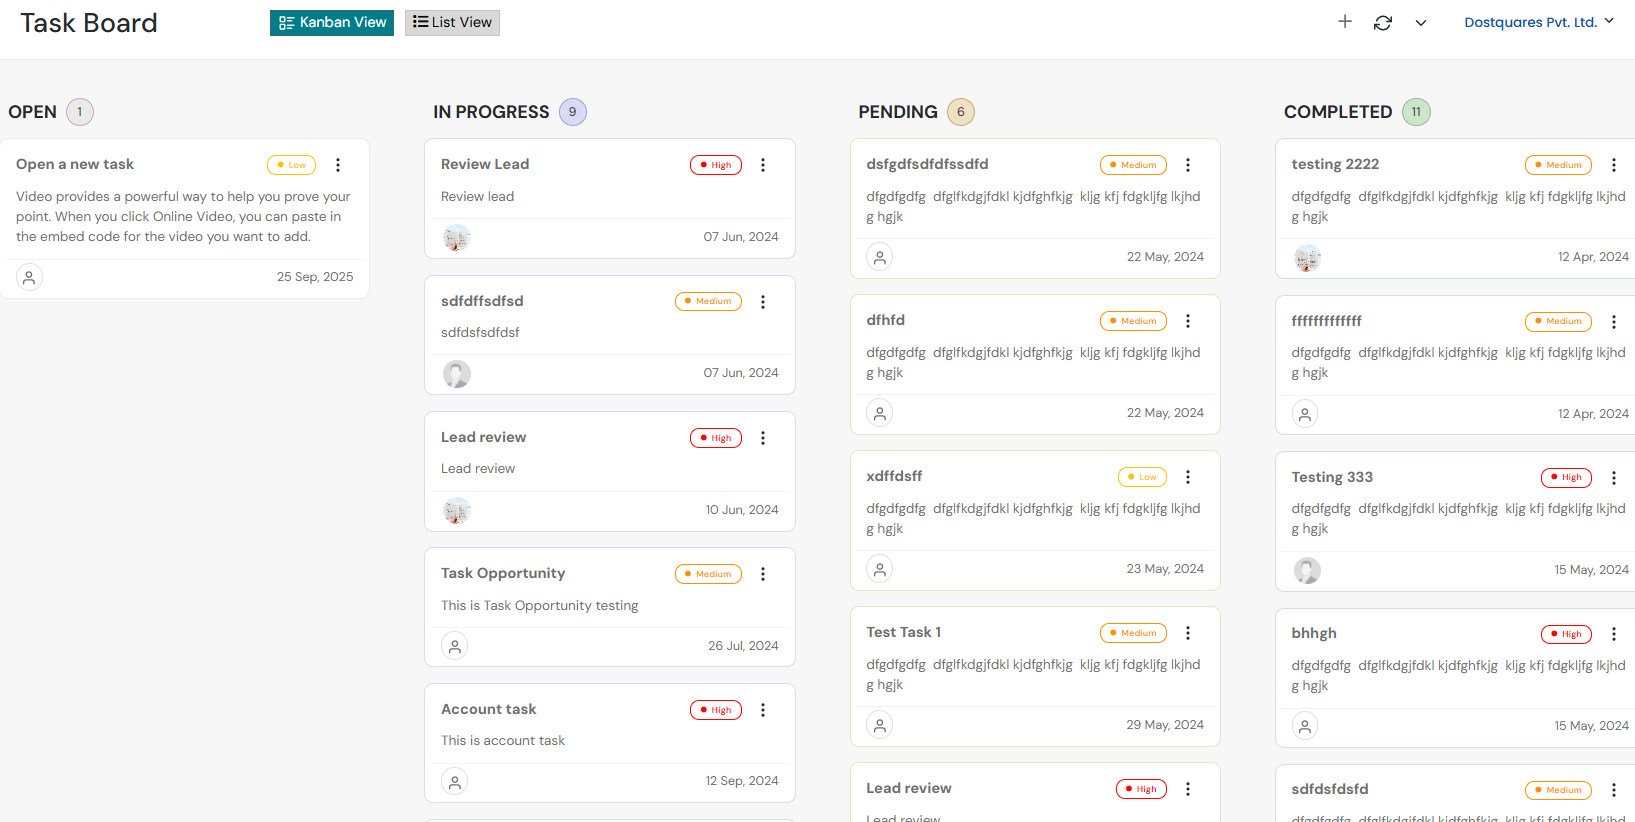Click In Progress count badge showing 9
Image resolution: width=1635 pixels, height=822 pixels.
tap(573, 112)
